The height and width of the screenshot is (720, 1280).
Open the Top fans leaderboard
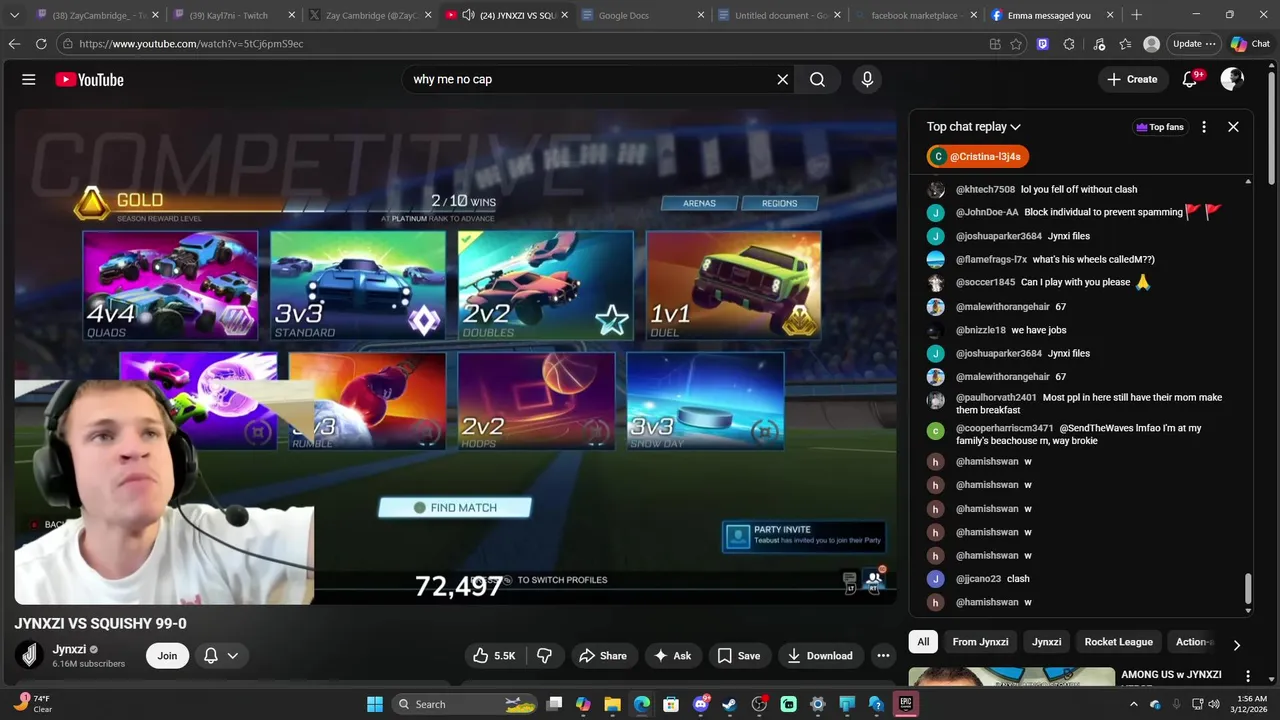(1160, 127)
